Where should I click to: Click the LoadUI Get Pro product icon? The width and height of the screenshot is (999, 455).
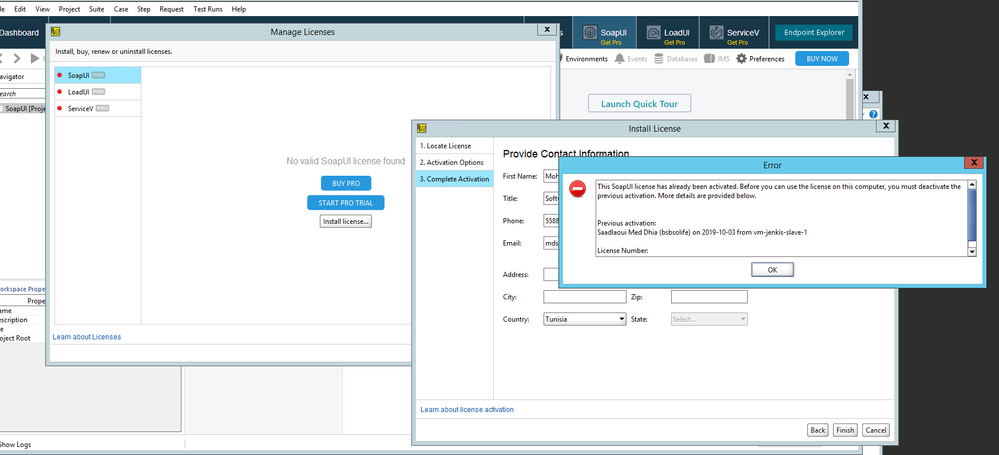[x=651, y=33]
